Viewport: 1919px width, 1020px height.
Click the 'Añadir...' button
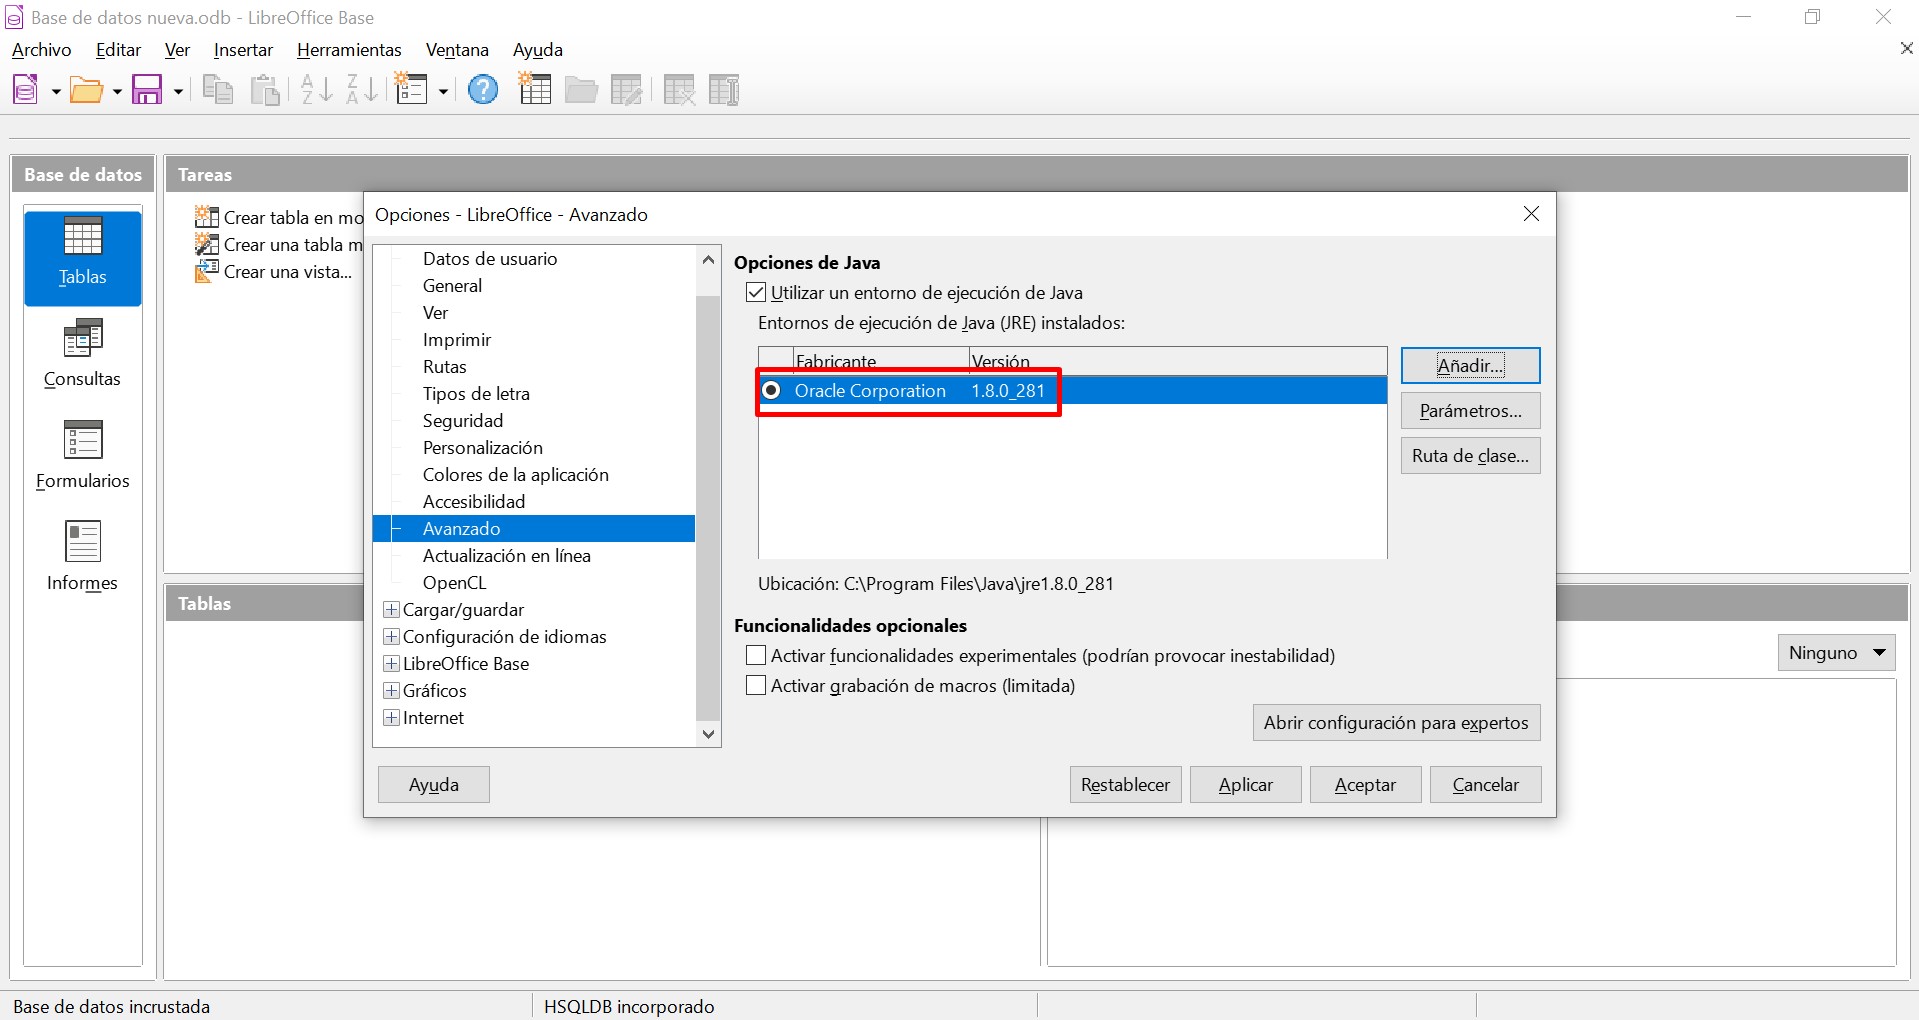coord(1470,365)
